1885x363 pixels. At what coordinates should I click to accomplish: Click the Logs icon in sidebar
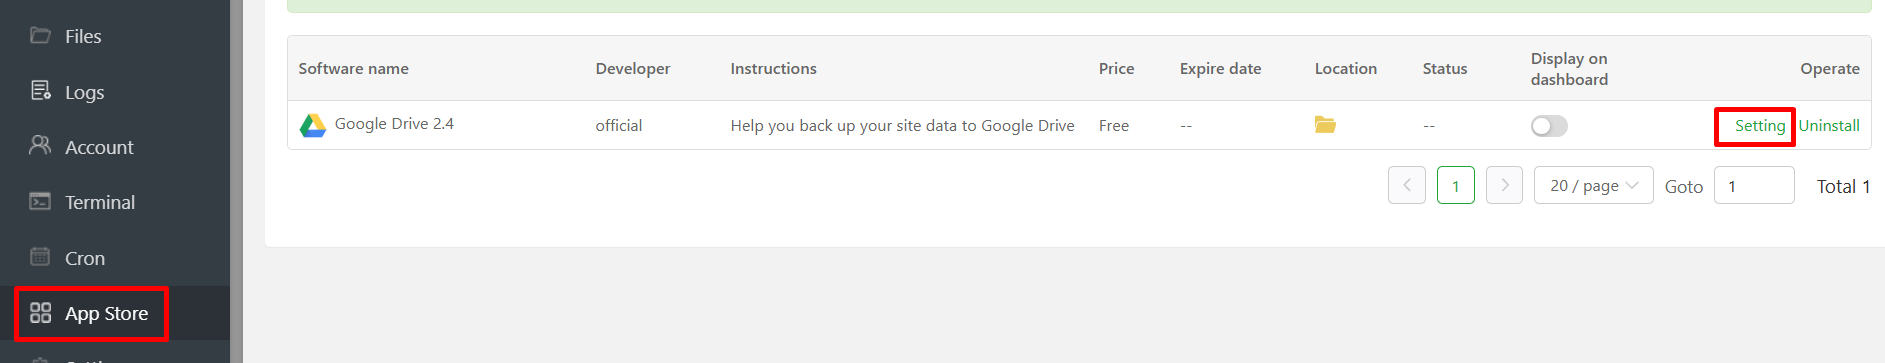pos(40,91)
